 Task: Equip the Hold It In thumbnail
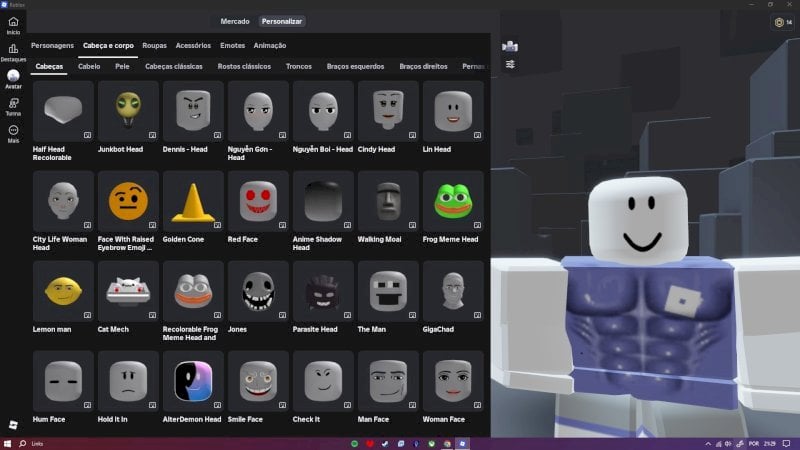[x=128, y=381]
